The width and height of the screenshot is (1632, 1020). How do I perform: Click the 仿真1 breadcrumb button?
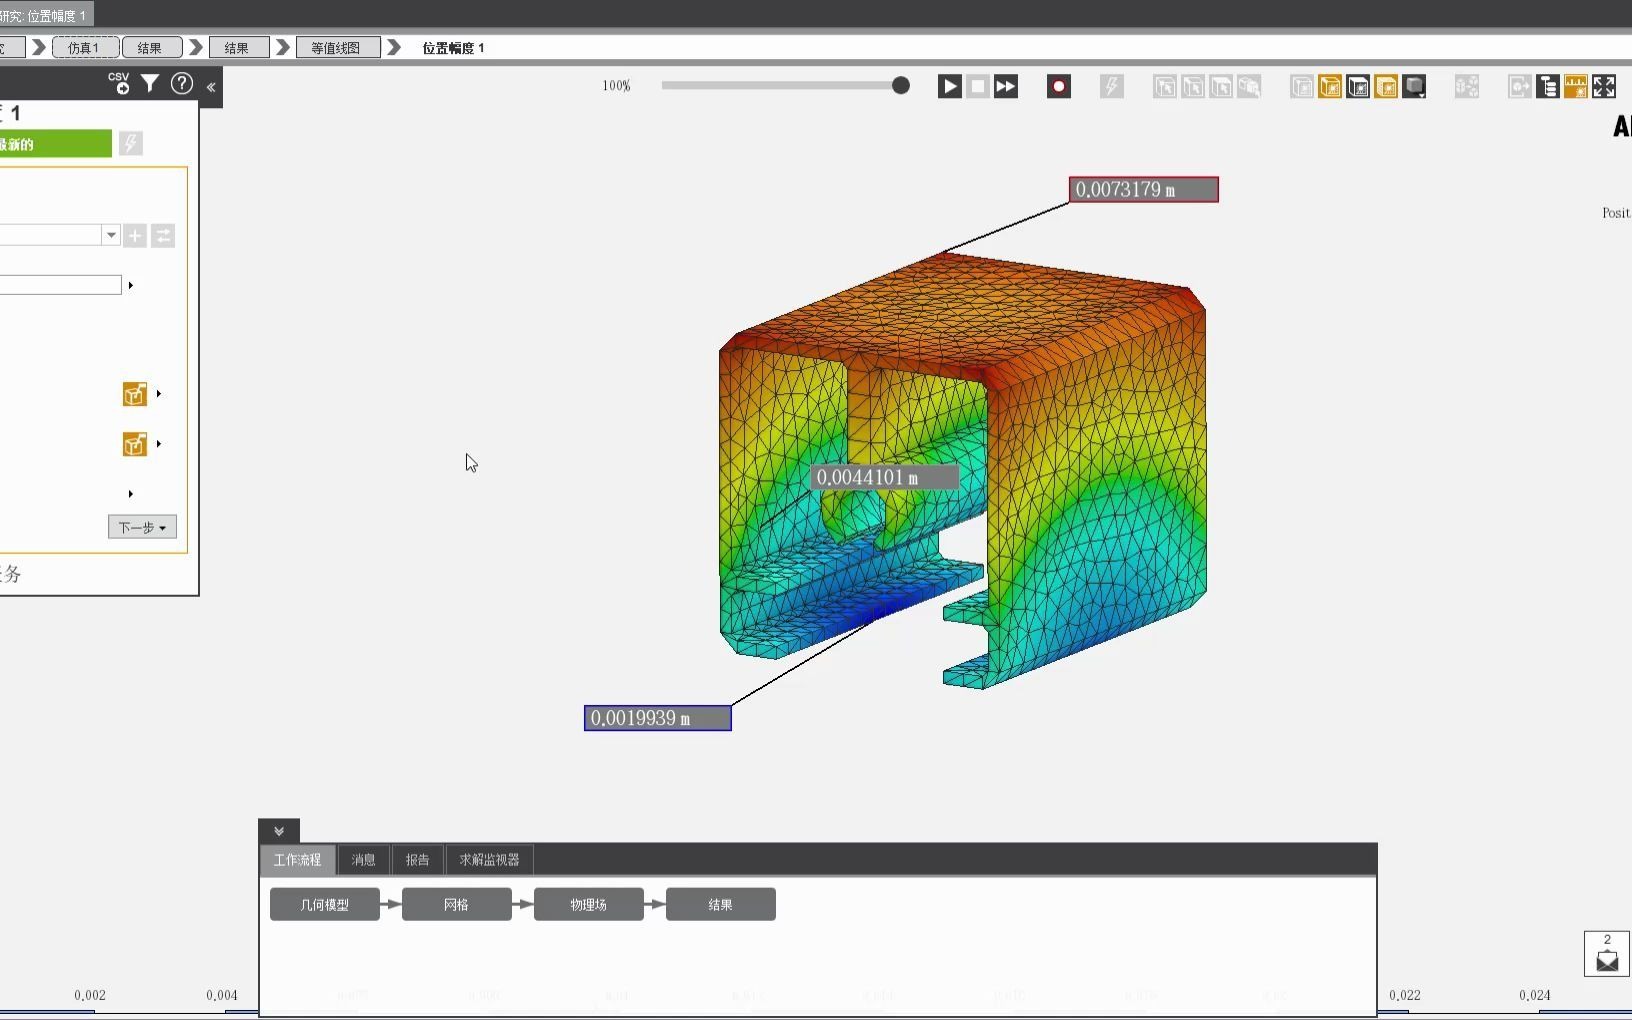point(85,47)
